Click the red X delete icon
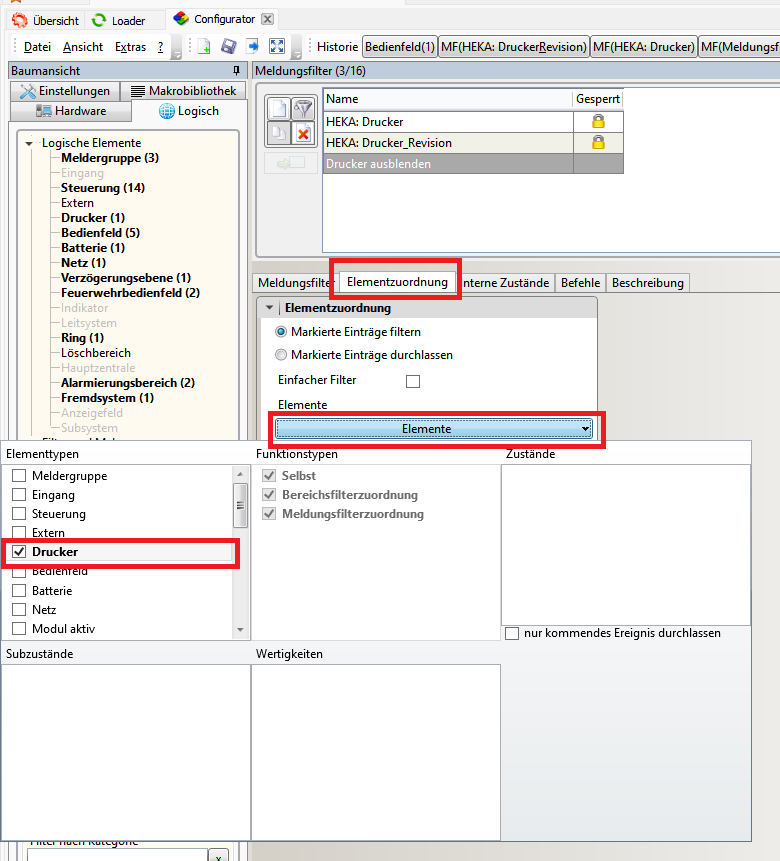Screen dimensions: 780x861 pyautogui.click(x=303, y=133)
